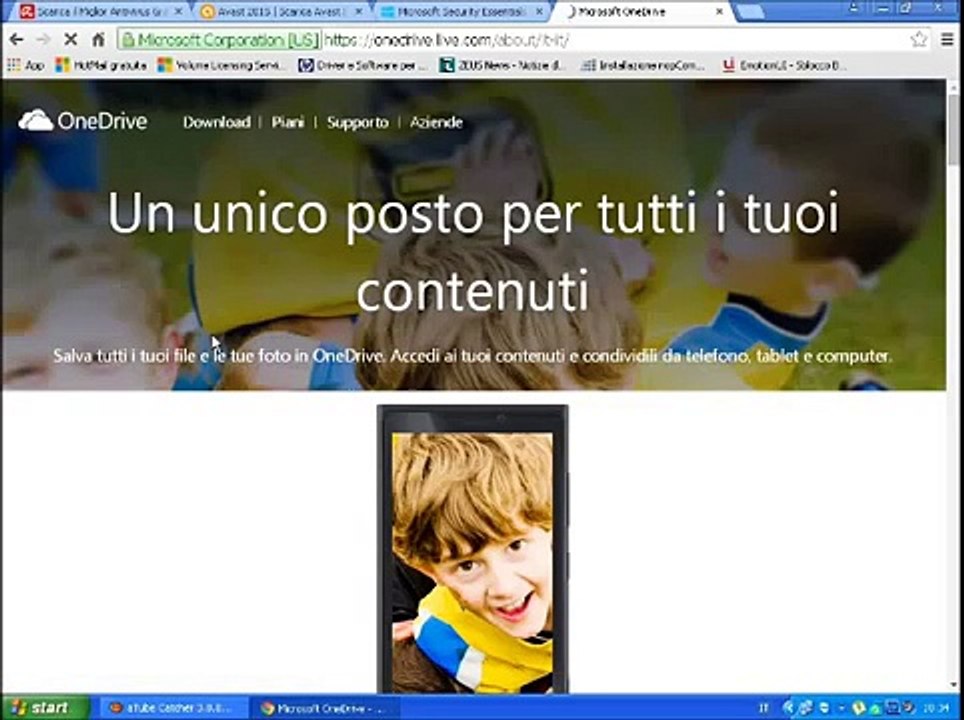Open the Piani navigation link

point(288,122)
